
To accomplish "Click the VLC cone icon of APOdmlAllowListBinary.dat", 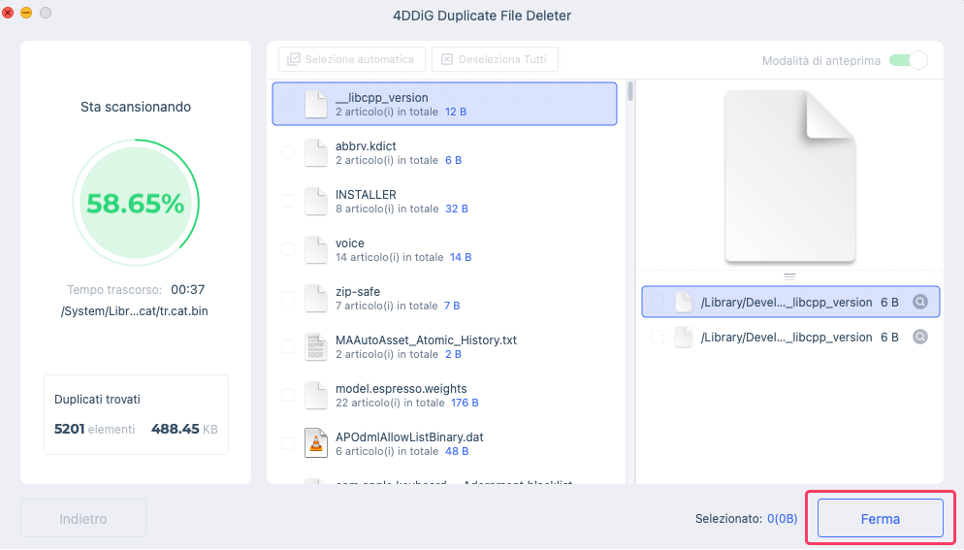I will pyautogui.click(x=316, y=444).
